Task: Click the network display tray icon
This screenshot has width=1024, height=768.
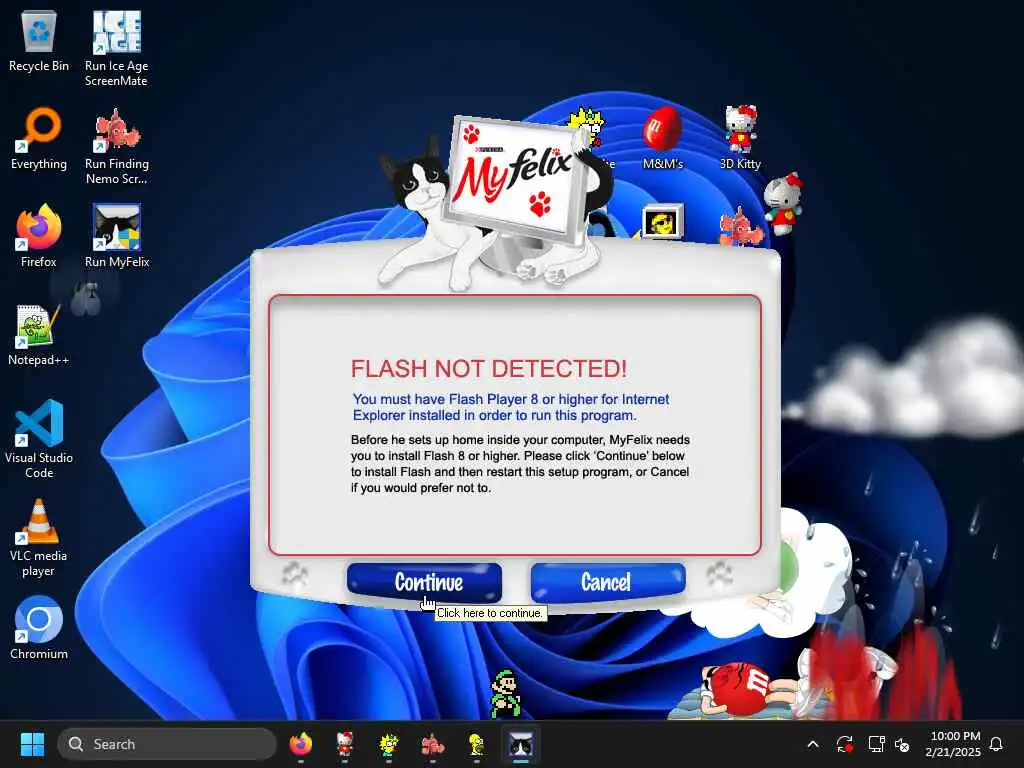Action: (x=876, y=744)
